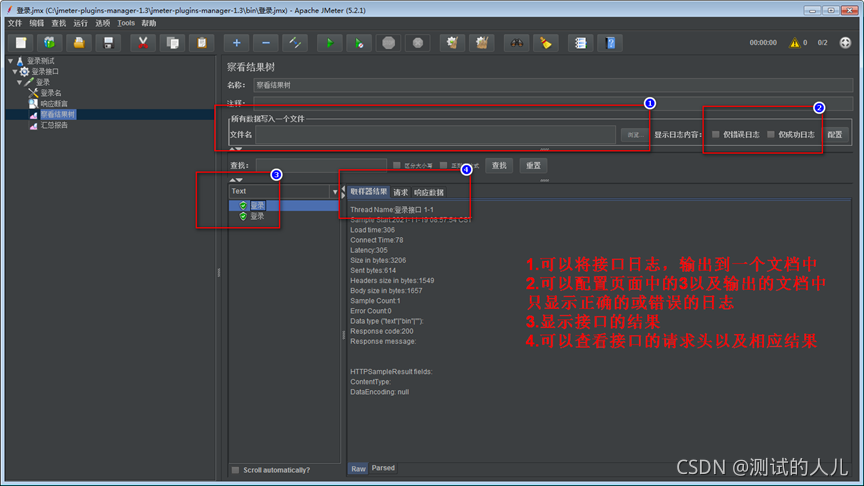Click the 查找 search text field
Viewport: 864px width, 486px height.
[x=321, y=165]
